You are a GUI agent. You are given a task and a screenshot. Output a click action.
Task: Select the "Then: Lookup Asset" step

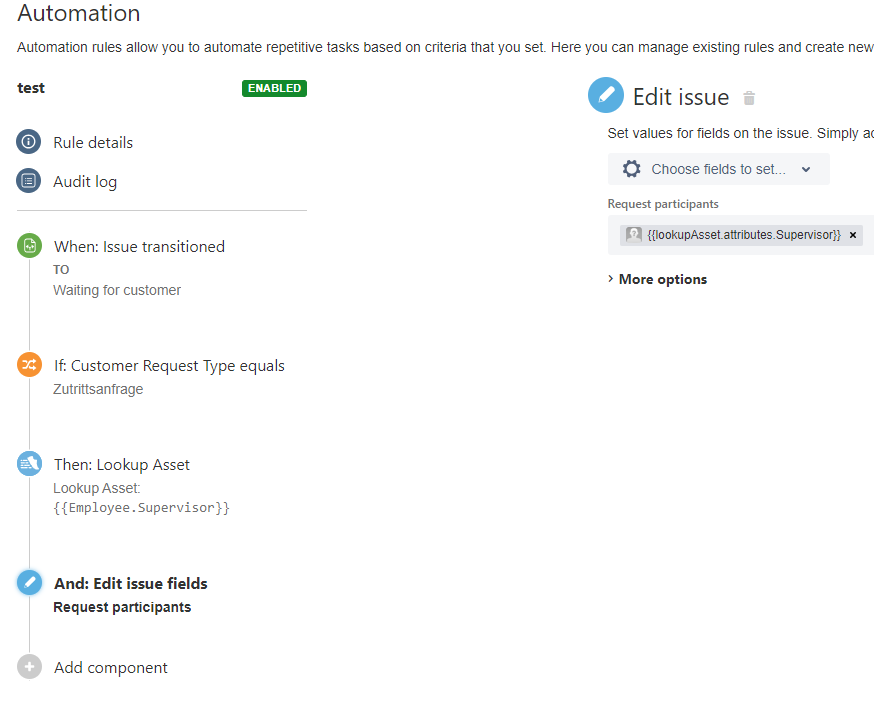(122, 464)
